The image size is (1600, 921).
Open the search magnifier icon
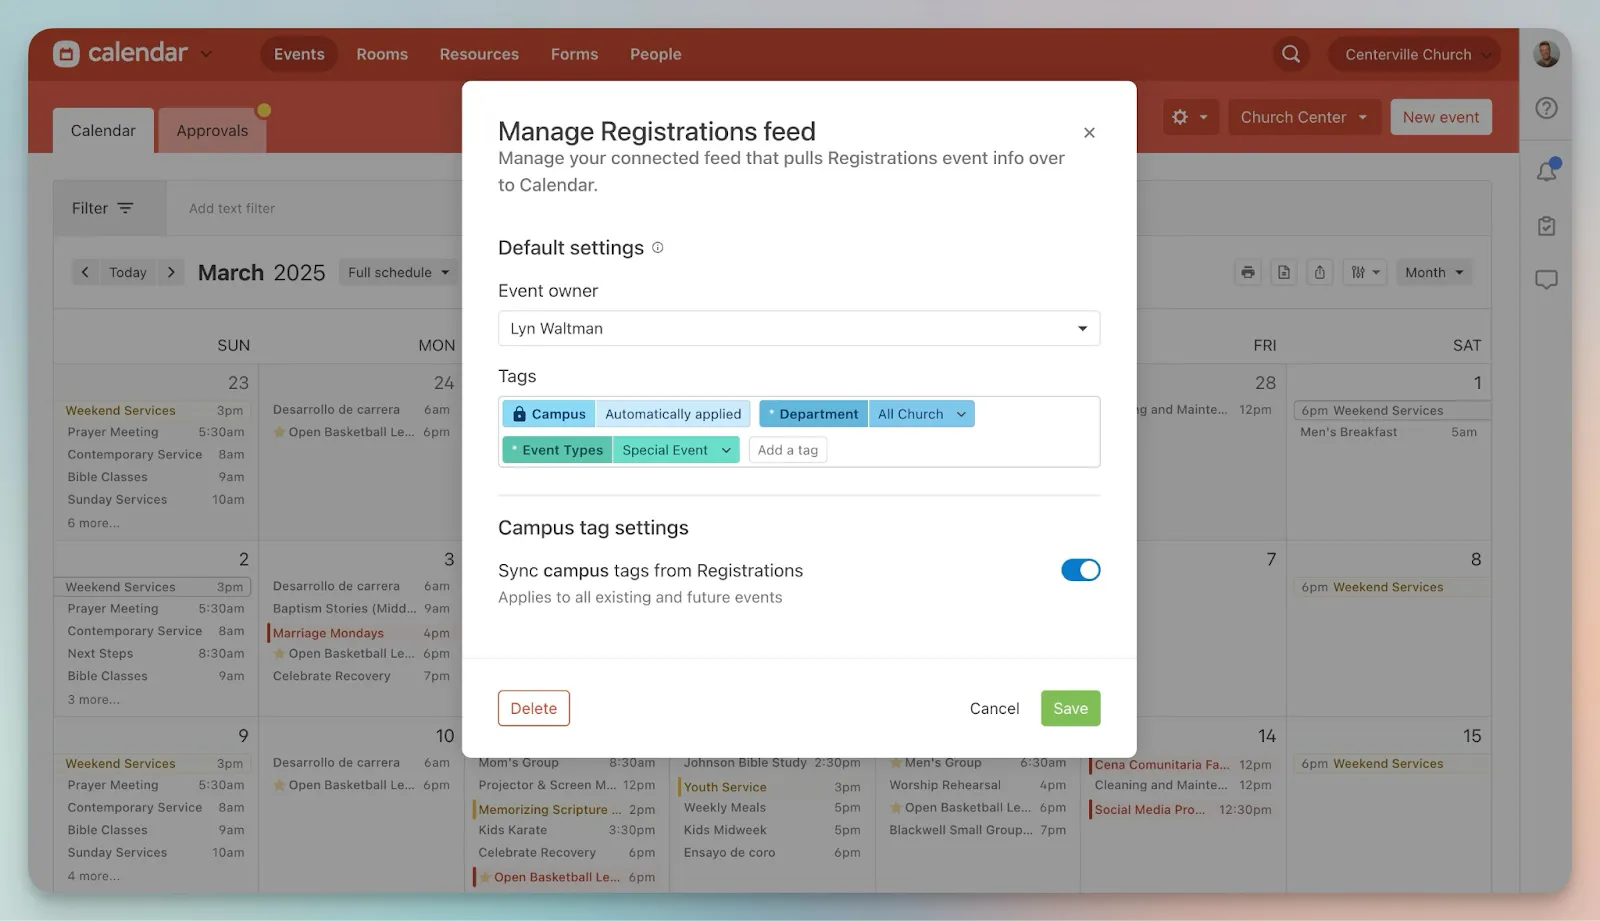coord(1291,54)
